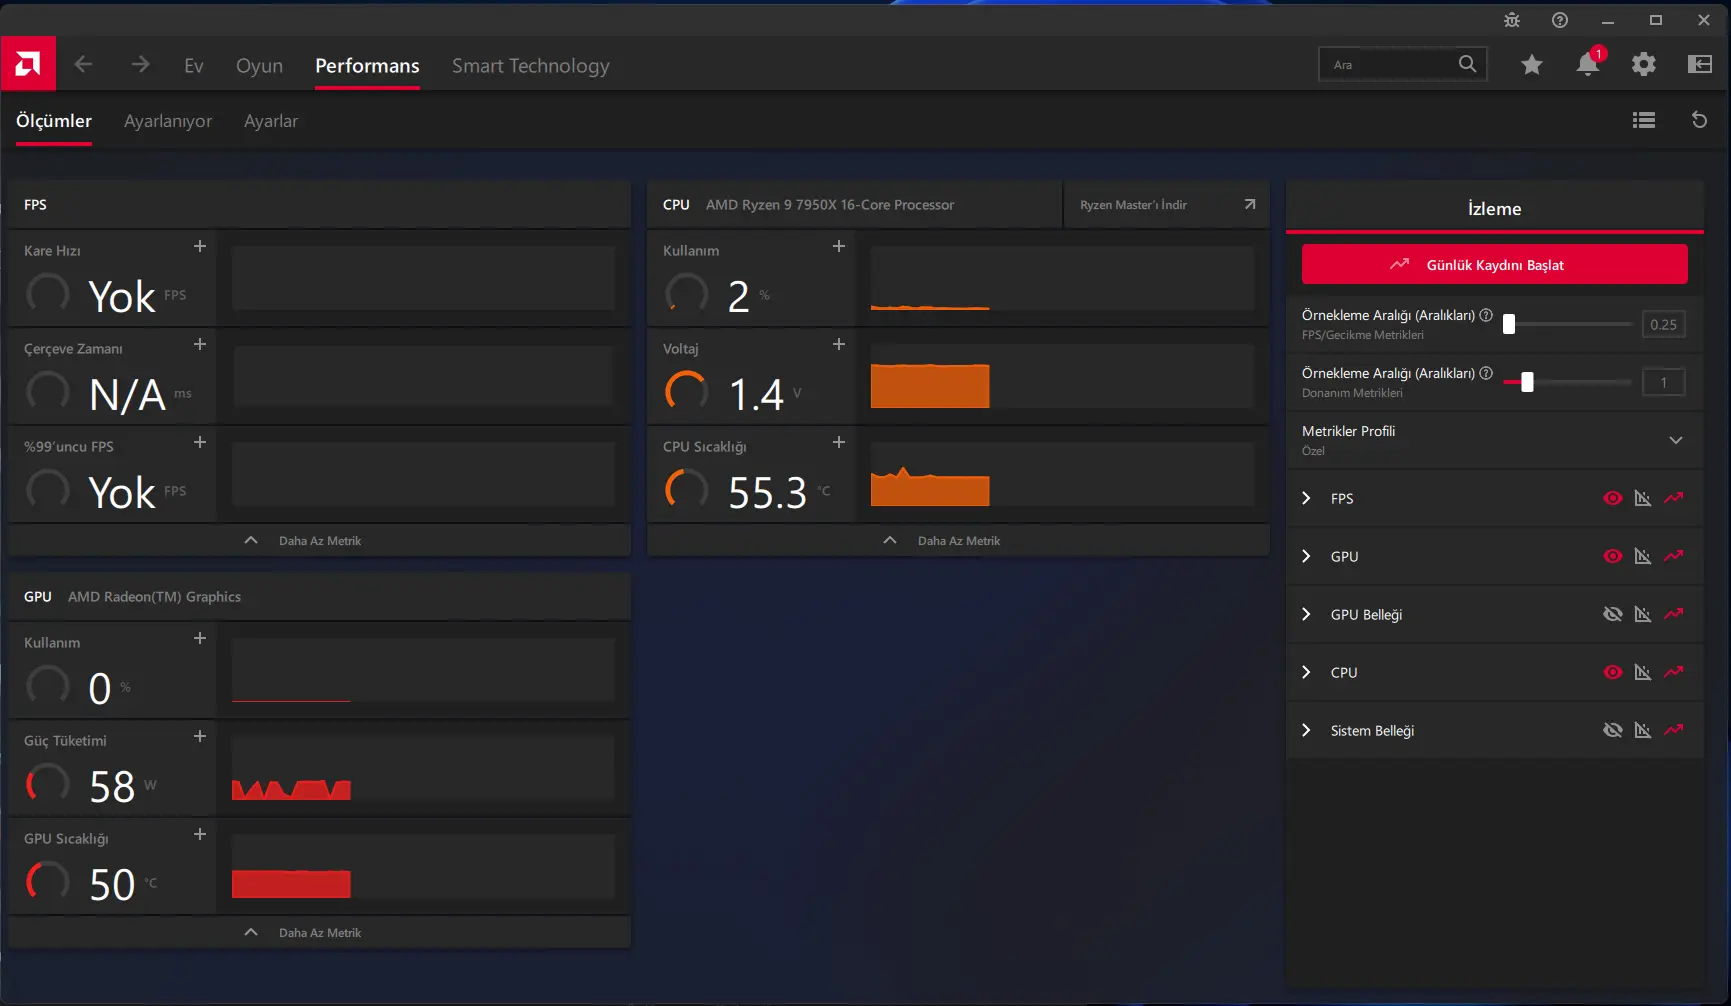This screenshot has width=1731, height=1006.
Task: Click the AMD logo home icon
Action: [x=28, y=64]
